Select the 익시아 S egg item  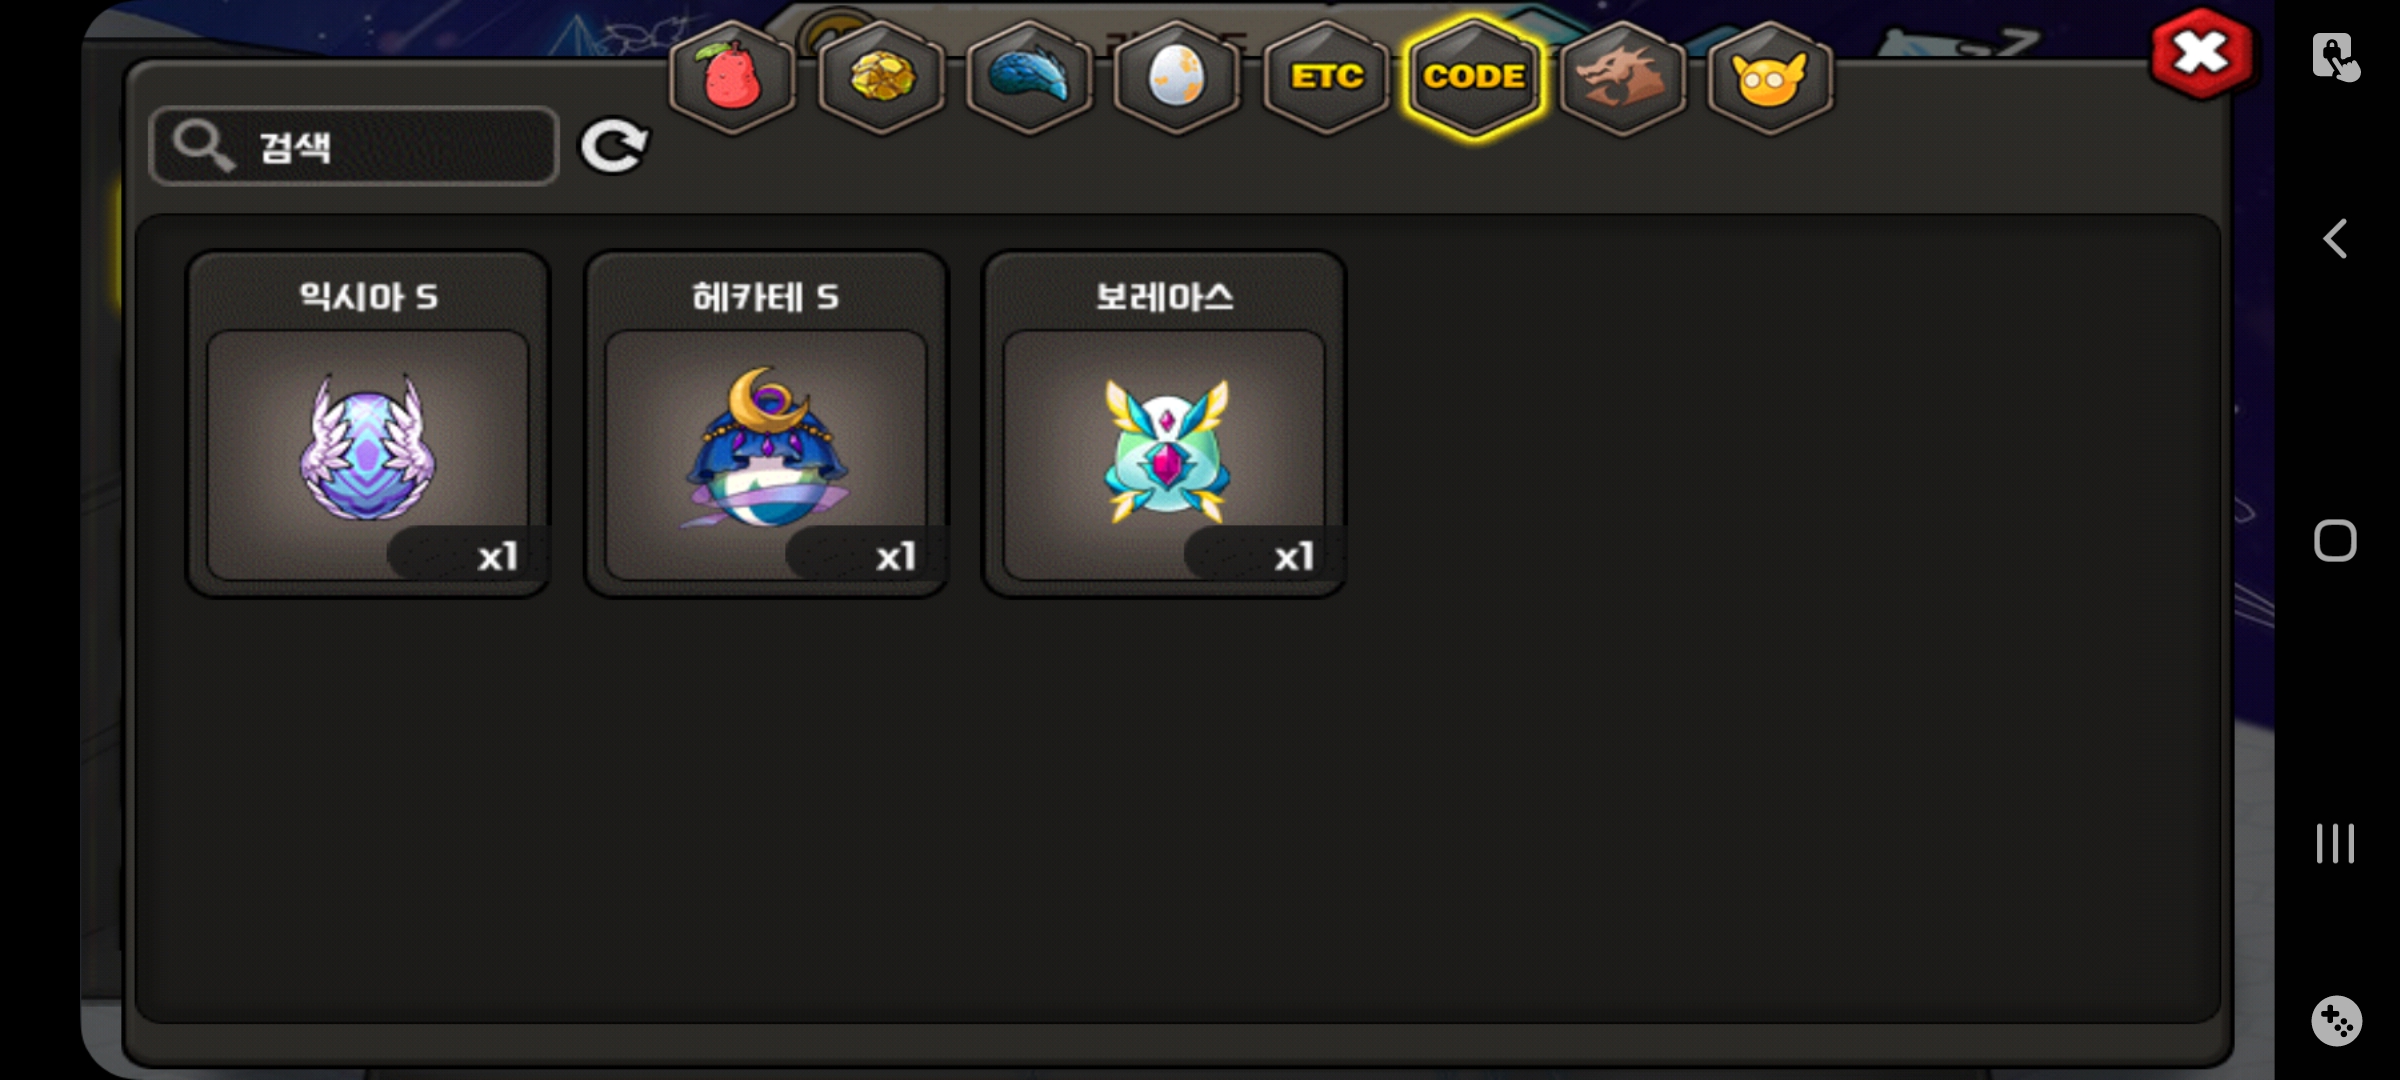pos(368,424)
